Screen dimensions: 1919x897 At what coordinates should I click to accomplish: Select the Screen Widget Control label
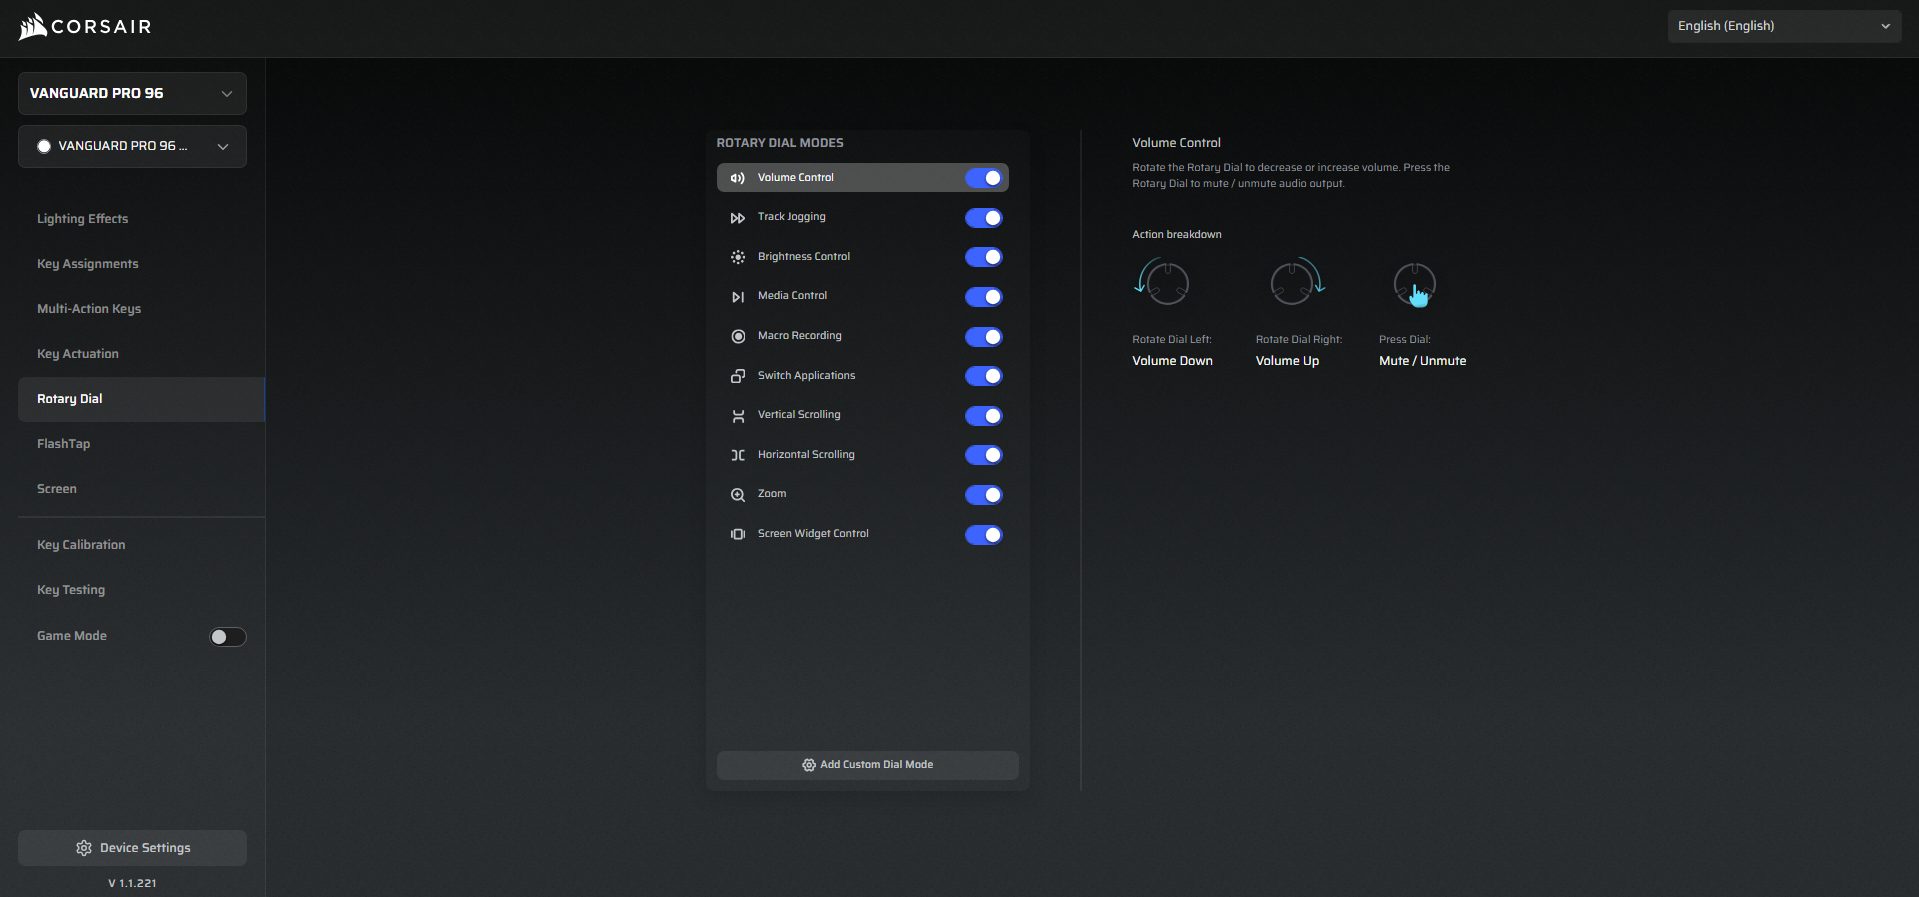[x=813, y=534]
